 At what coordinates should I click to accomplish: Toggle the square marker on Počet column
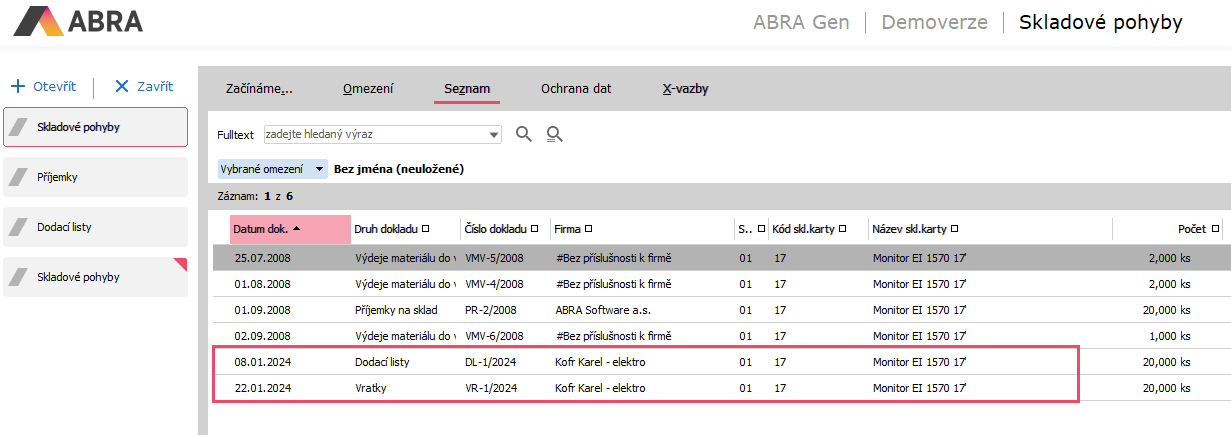tap(1215, 229)
